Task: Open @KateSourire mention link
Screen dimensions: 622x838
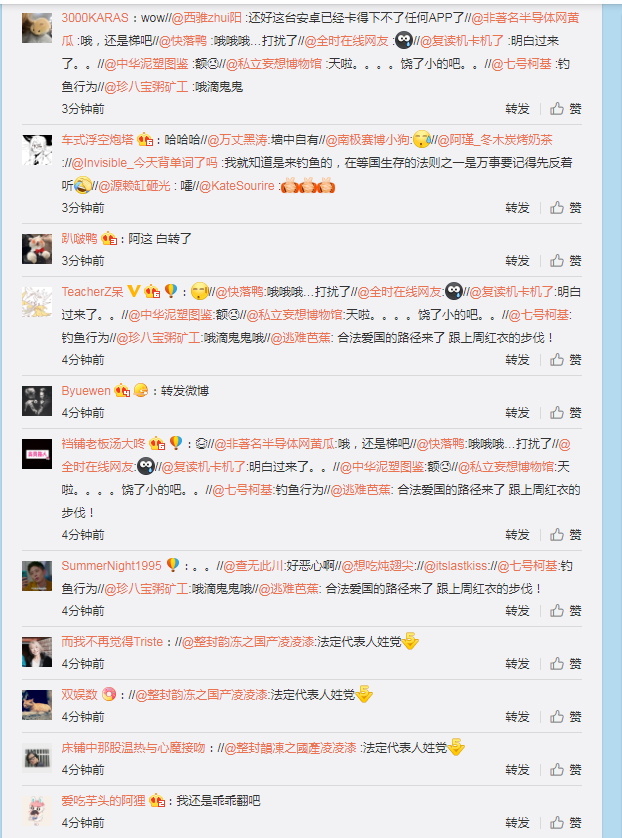Action: point(236,186)
